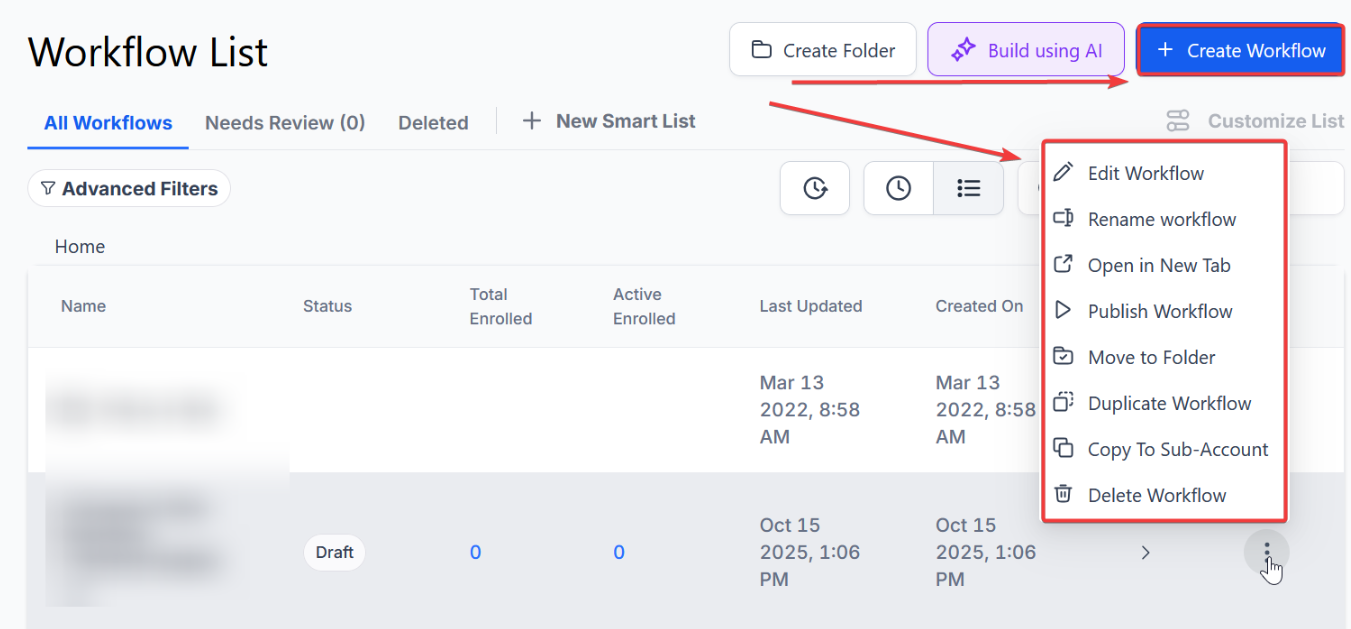Switch to the clock recent view icon

pos(898,188)
